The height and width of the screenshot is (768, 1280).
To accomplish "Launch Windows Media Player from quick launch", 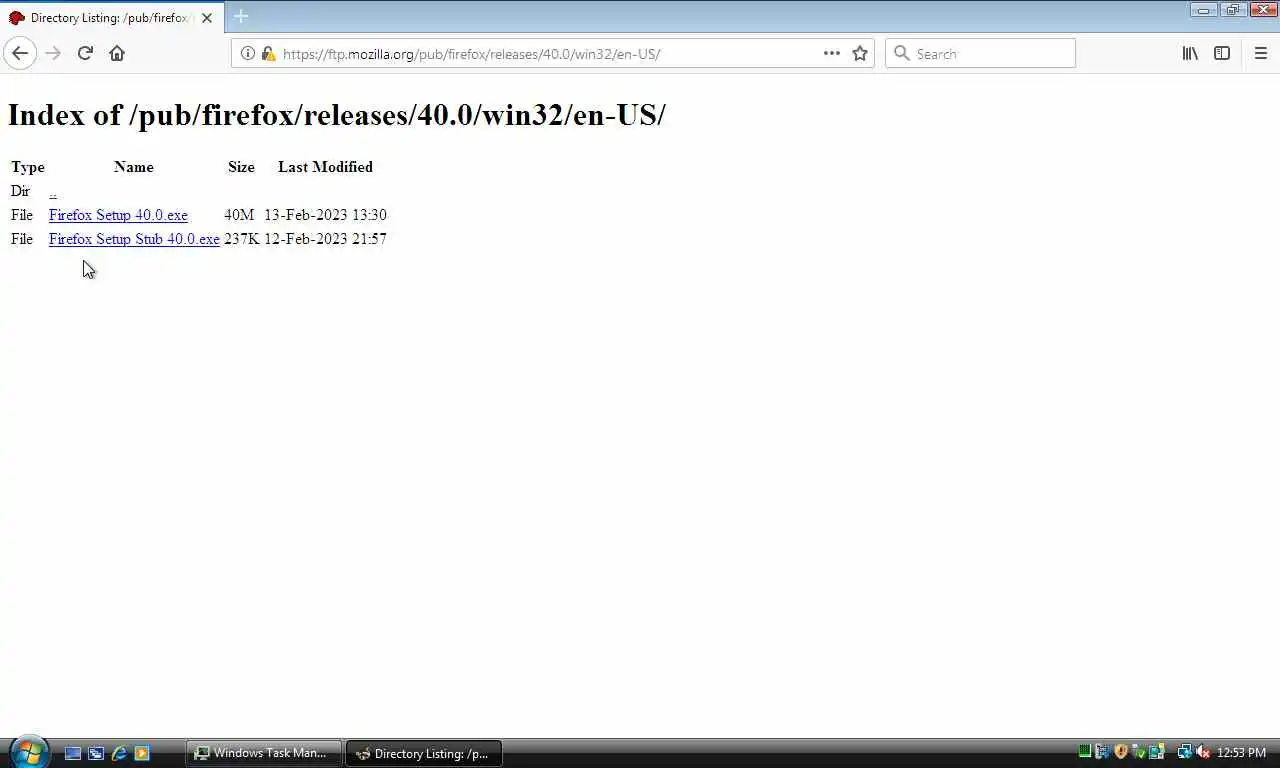I will (142, 753).
